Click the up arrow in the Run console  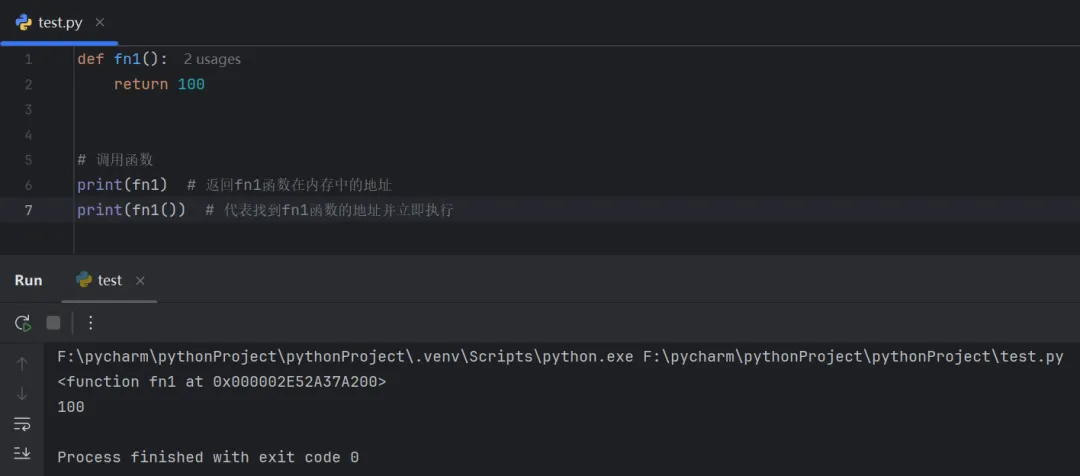click(x=22, y=364)
